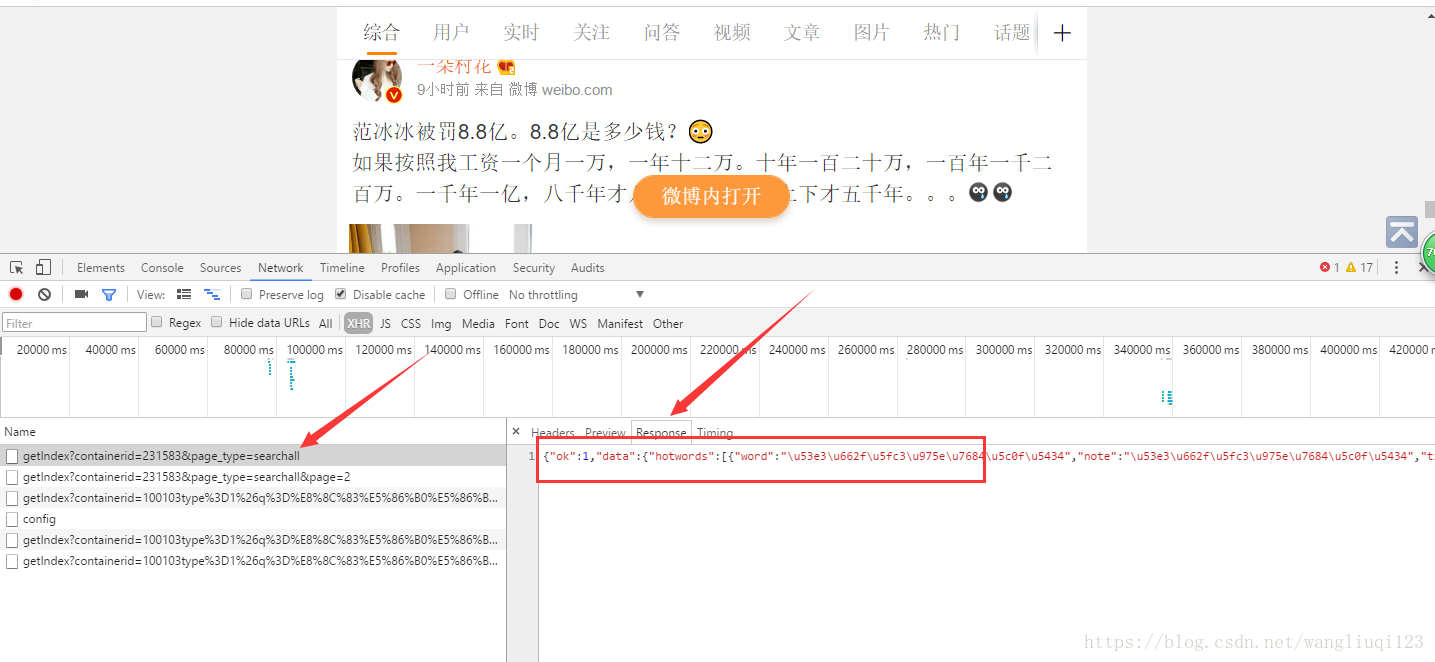Switch to the Sources tab
The height and width of the screenshot is (662, 1435).
click(x=220, y=267)
